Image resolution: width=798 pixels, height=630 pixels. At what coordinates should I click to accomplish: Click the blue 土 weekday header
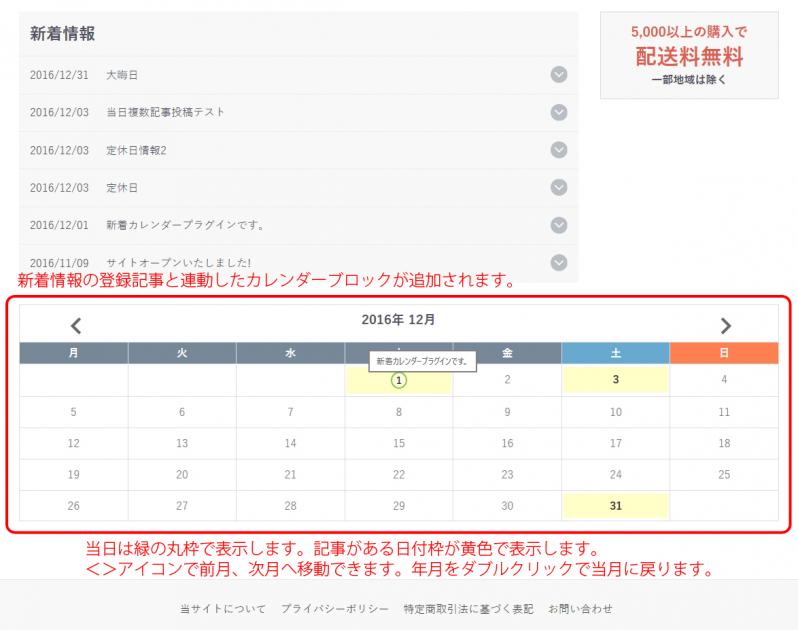click(615, 353)
